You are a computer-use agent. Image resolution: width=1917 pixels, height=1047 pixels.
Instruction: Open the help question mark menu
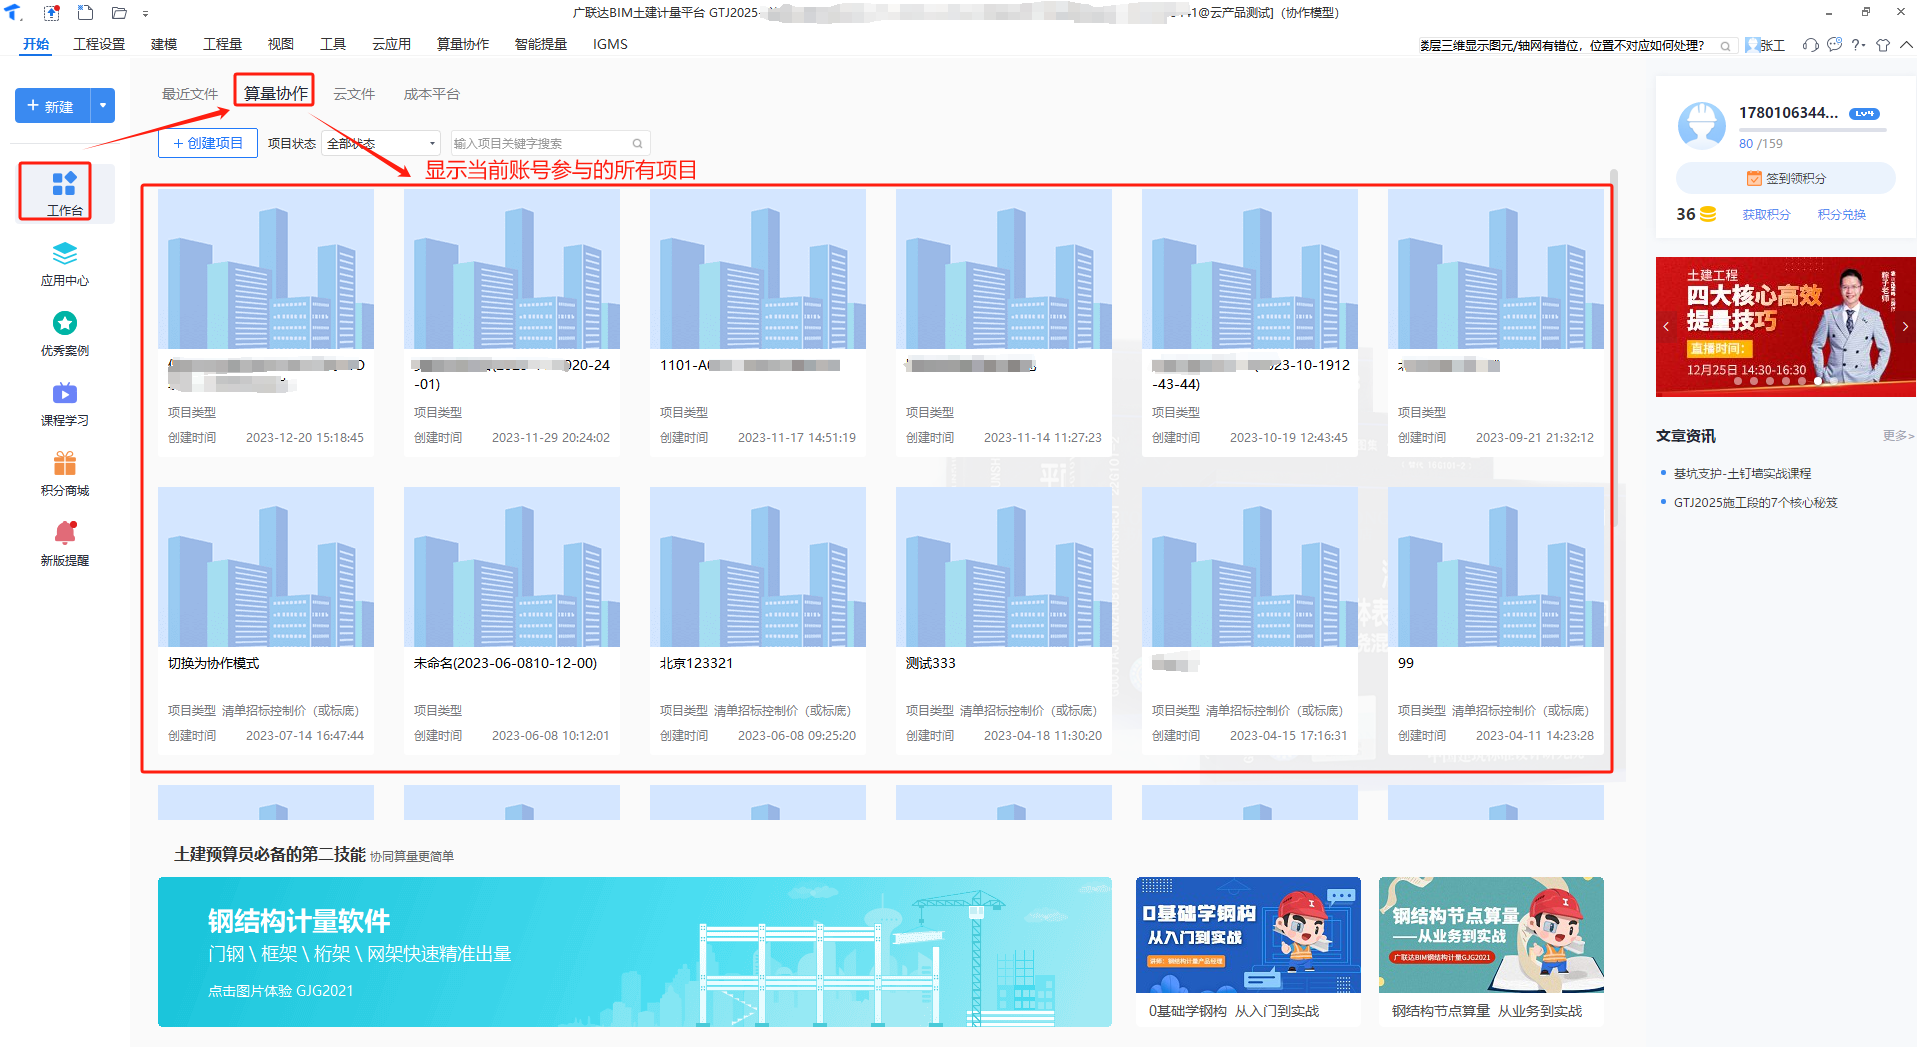1858,45
